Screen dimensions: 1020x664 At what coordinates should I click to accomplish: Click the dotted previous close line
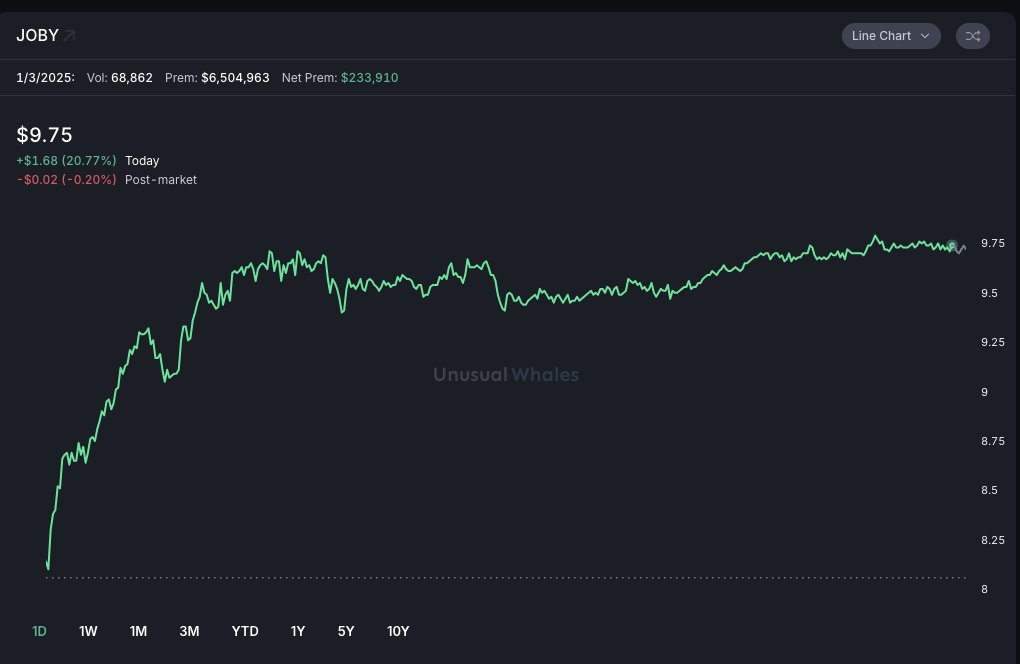pos(500,577)
